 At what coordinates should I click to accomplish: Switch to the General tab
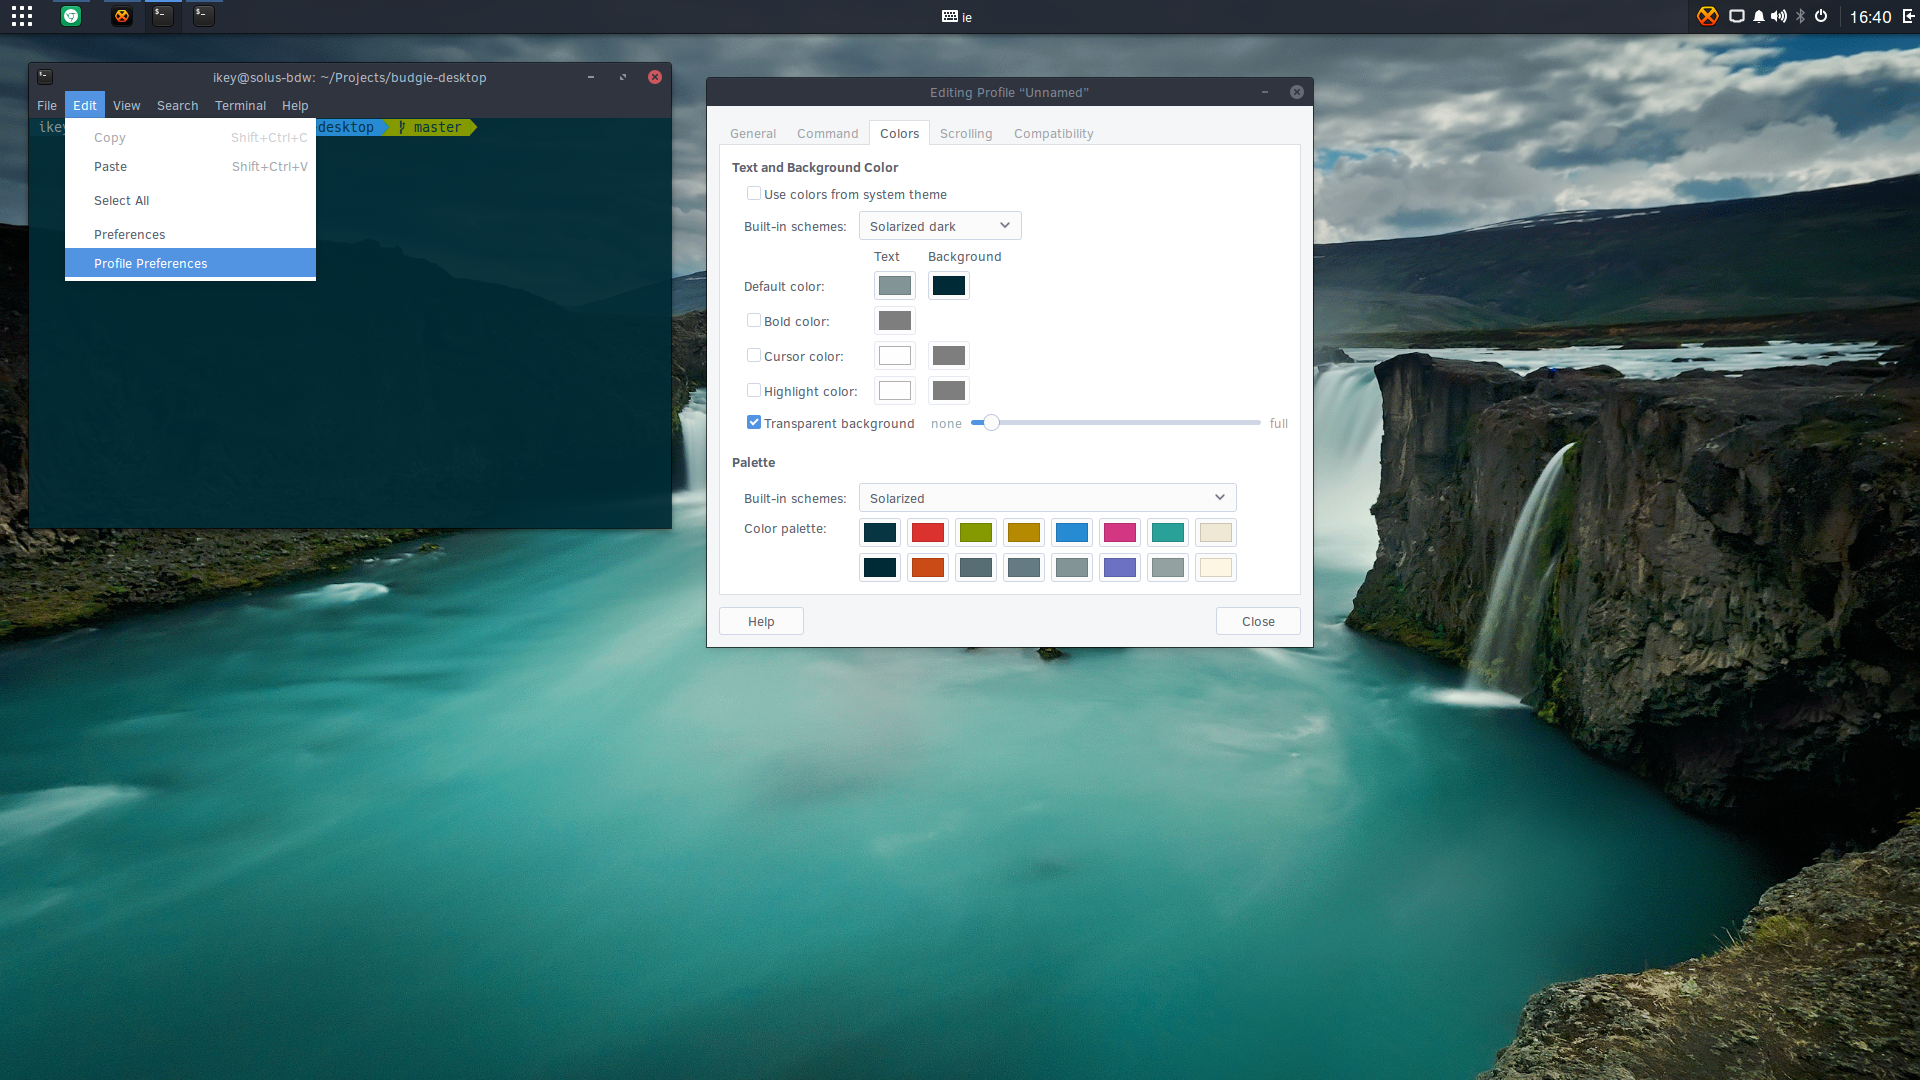tap(753, 134)
